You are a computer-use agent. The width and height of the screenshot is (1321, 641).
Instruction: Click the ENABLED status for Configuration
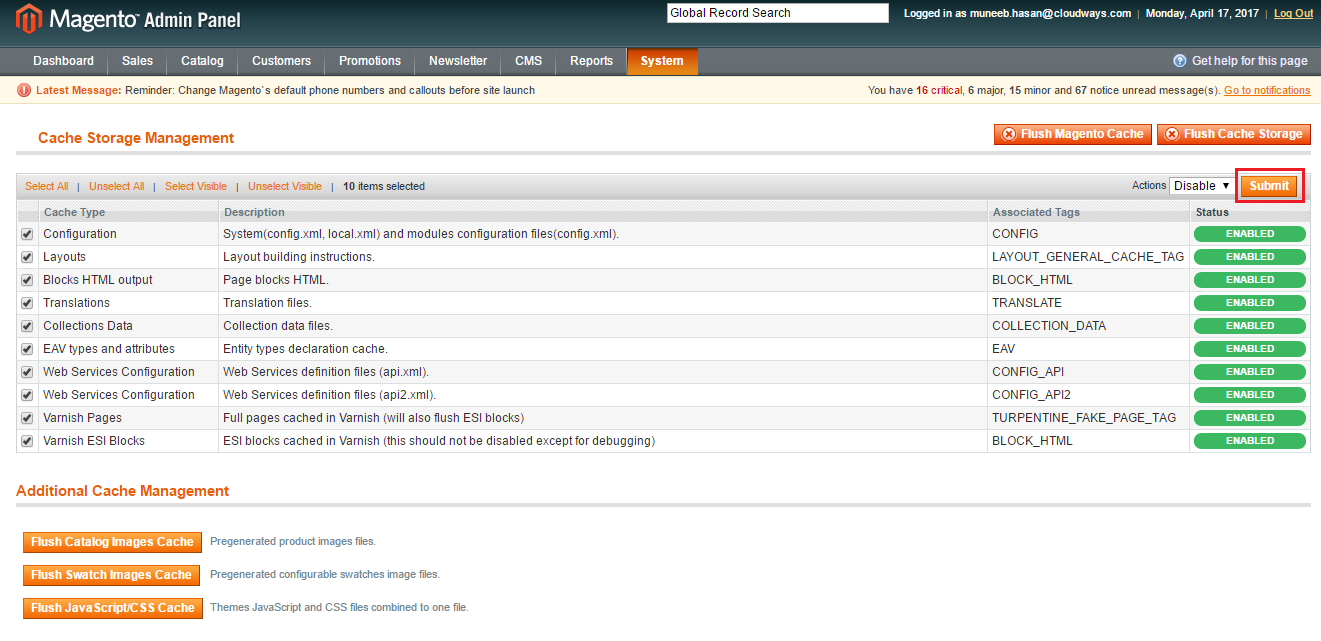tap(1250, 234)
